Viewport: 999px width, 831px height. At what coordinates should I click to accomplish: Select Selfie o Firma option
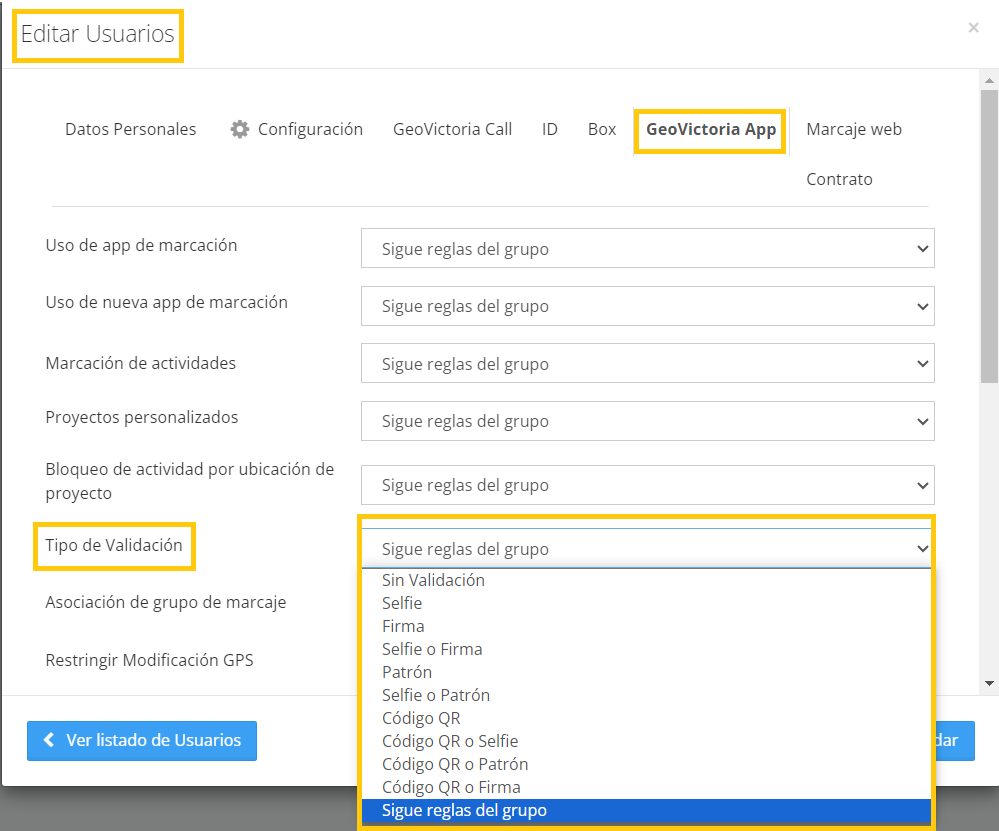coord(432,649)
